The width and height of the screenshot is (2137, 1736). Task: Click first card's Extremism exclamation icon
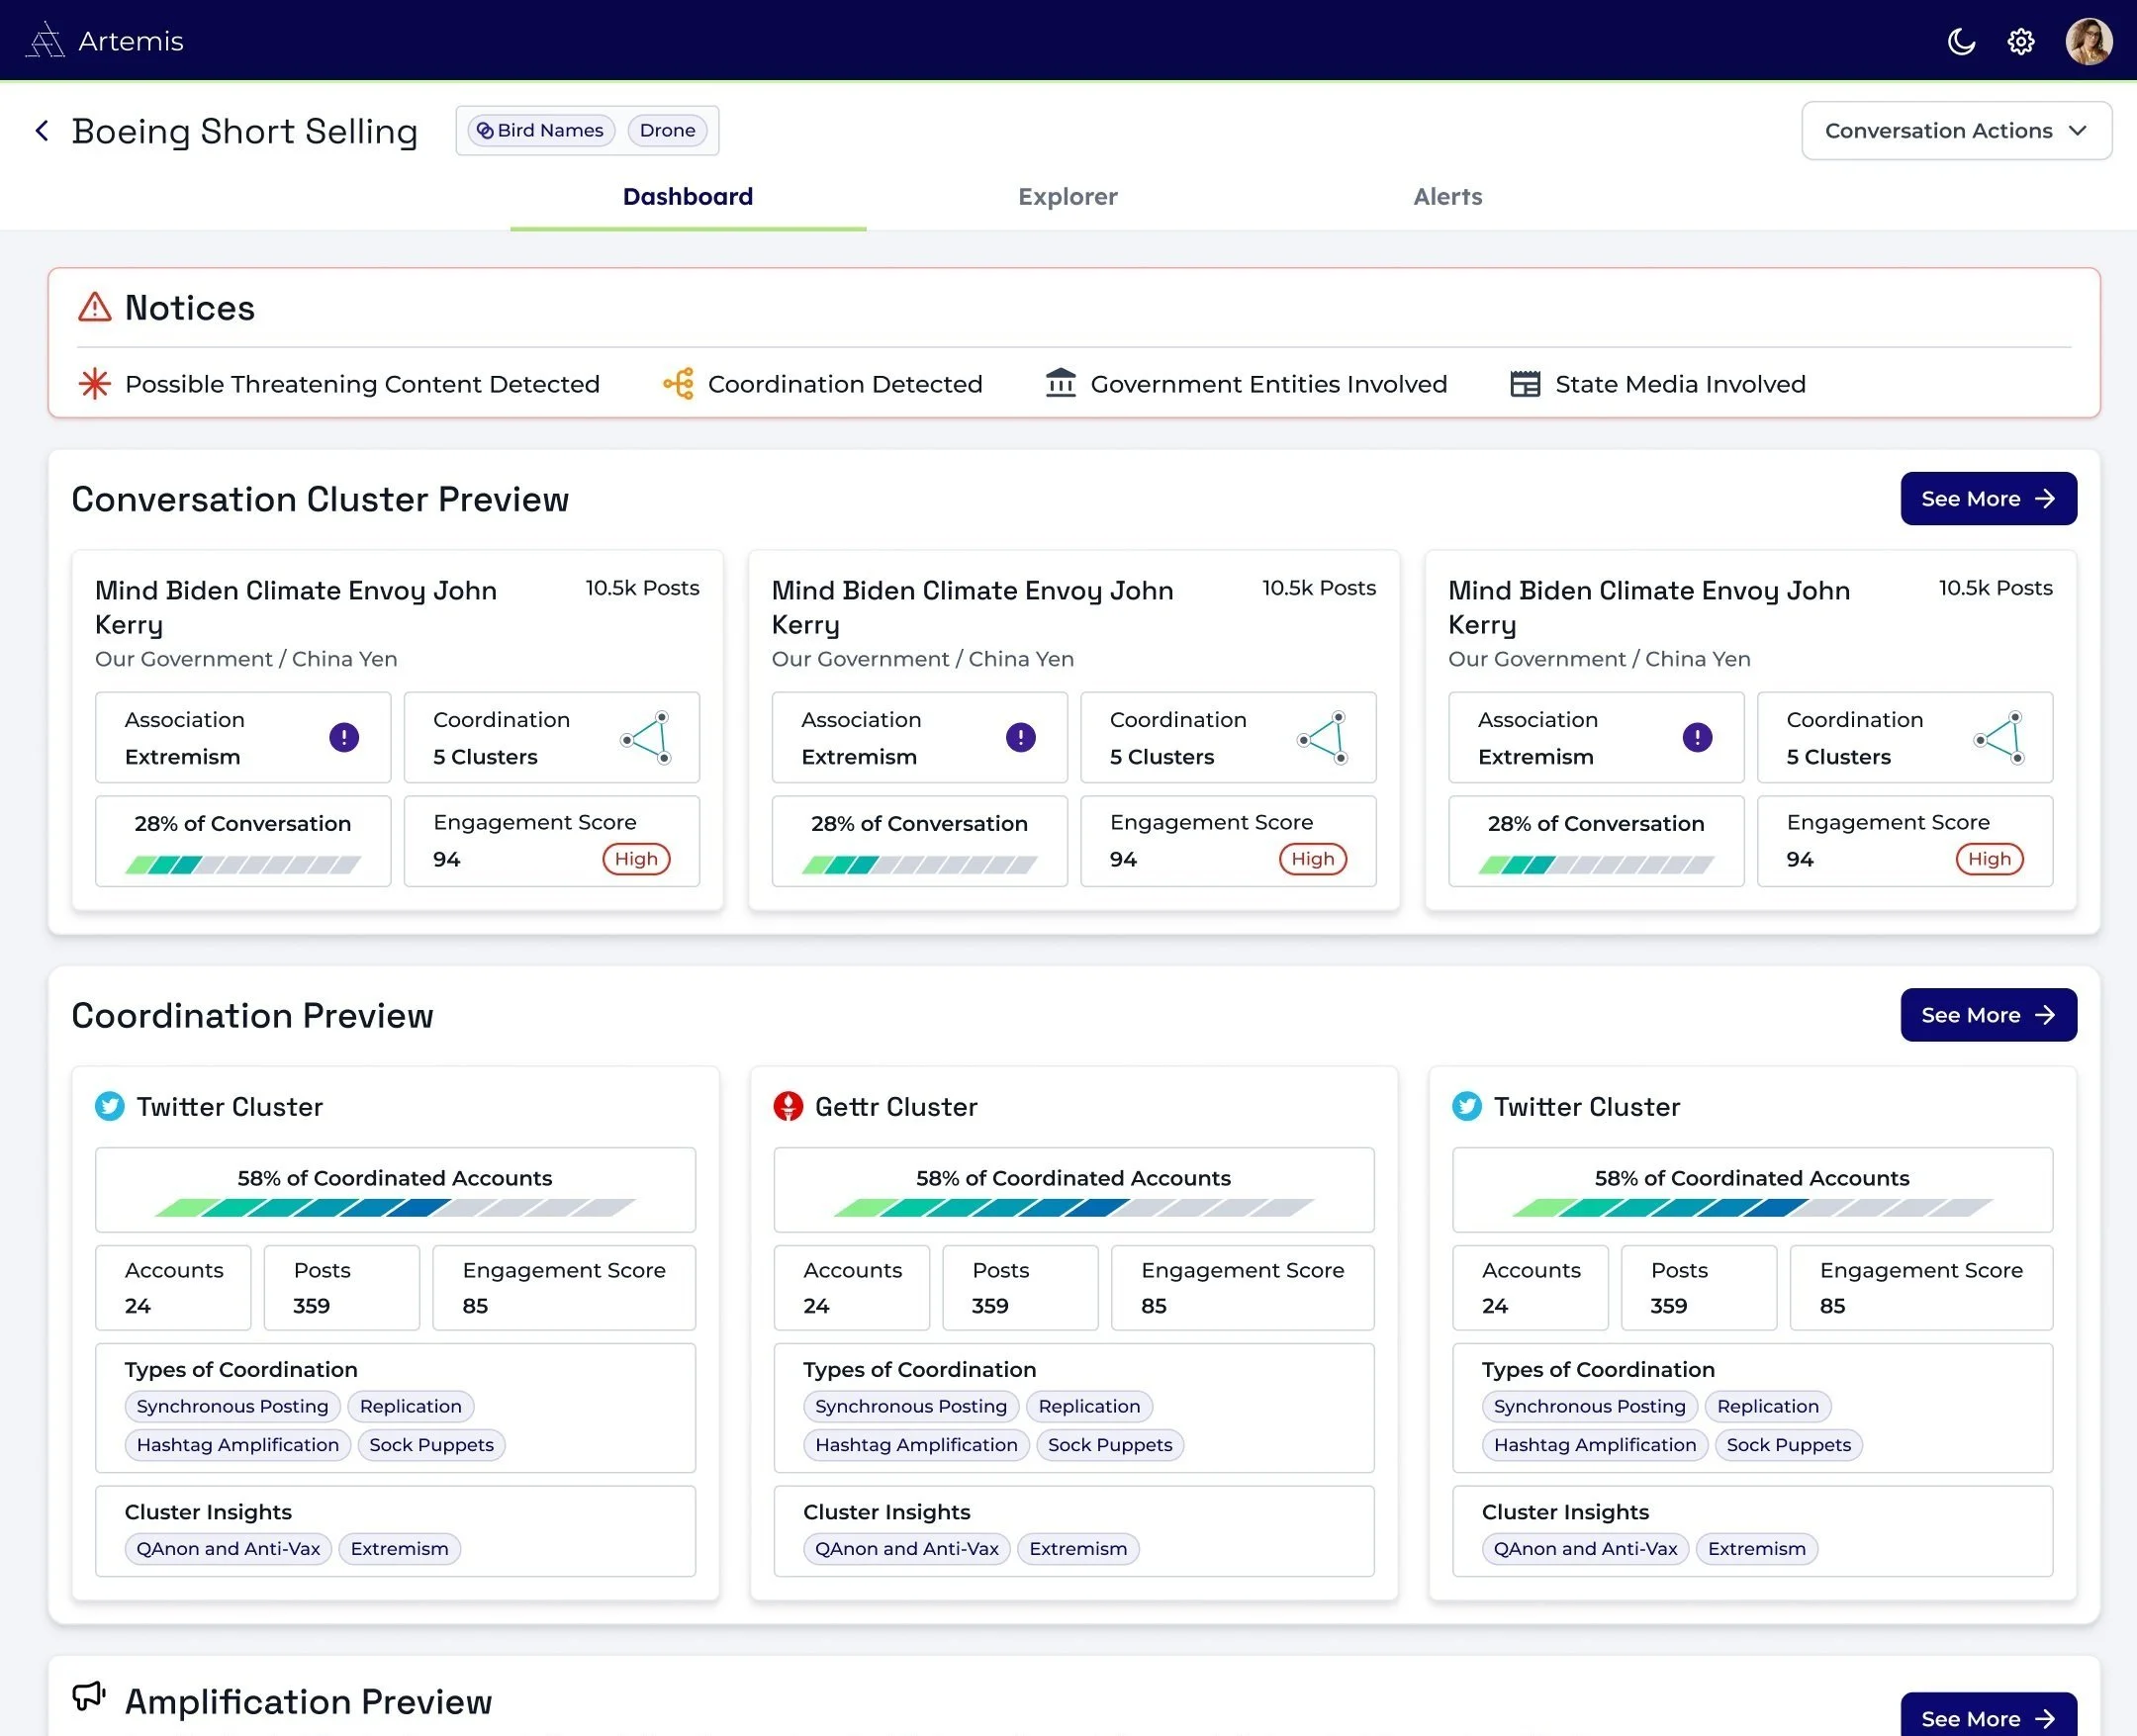point(344,738)
